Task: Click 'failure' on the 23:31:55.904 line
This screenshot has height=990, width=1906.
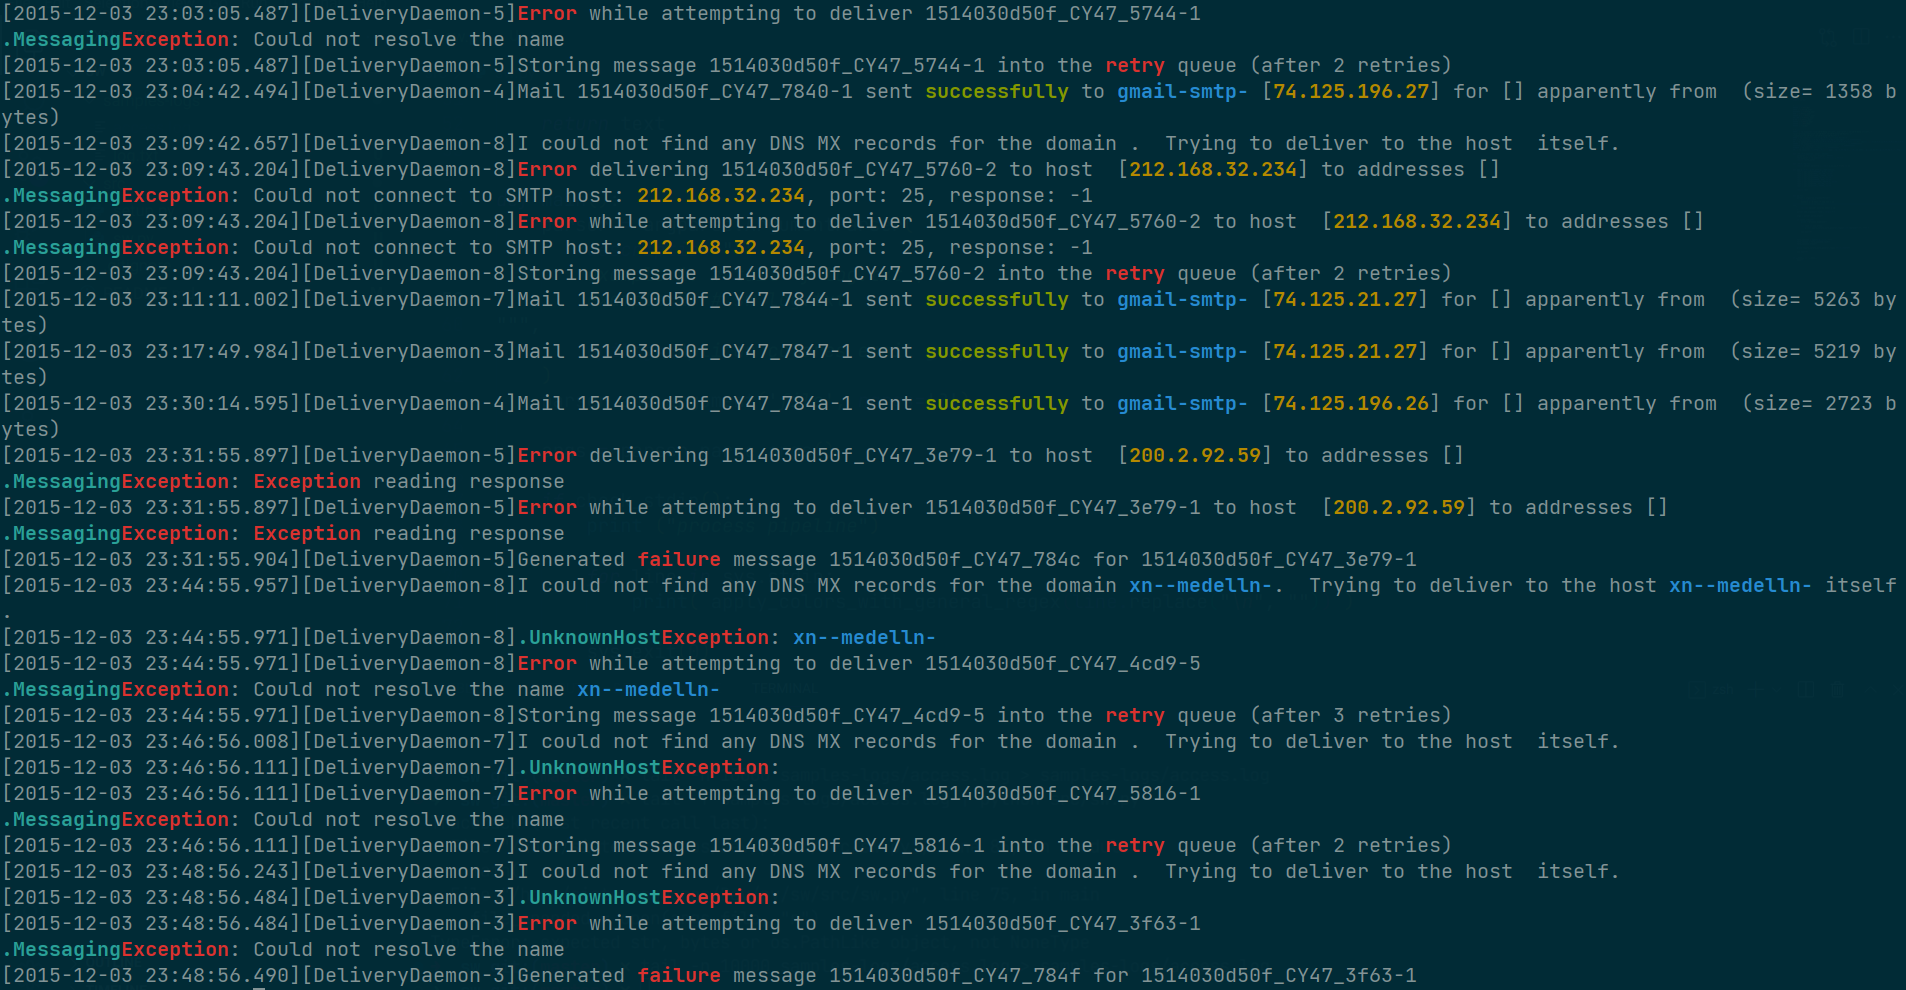Action: [x=679, y=559]
